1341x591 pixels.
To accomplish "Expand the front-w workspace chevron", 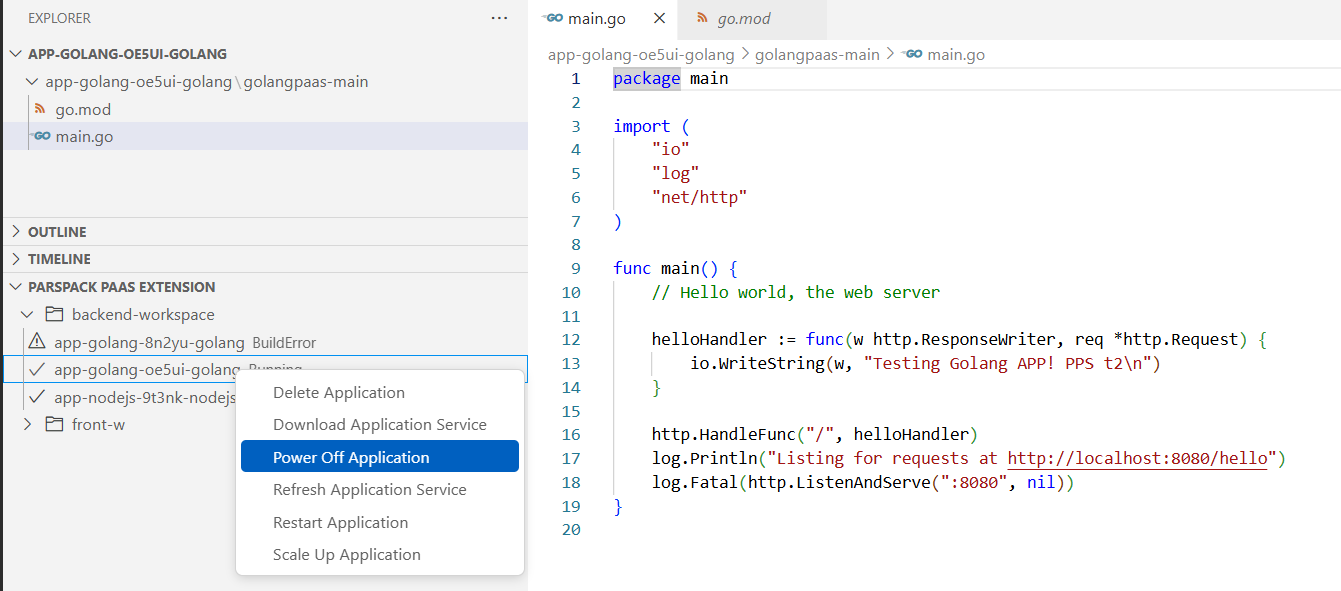I will pyautogui.click(x=27, y=424).
